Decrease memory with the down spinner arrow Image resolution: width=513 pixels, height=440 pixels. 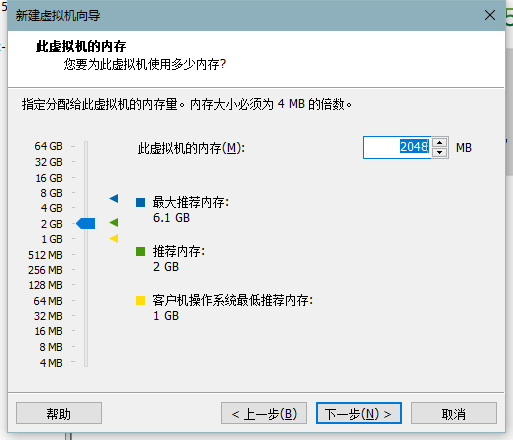(x=440, y=152)
